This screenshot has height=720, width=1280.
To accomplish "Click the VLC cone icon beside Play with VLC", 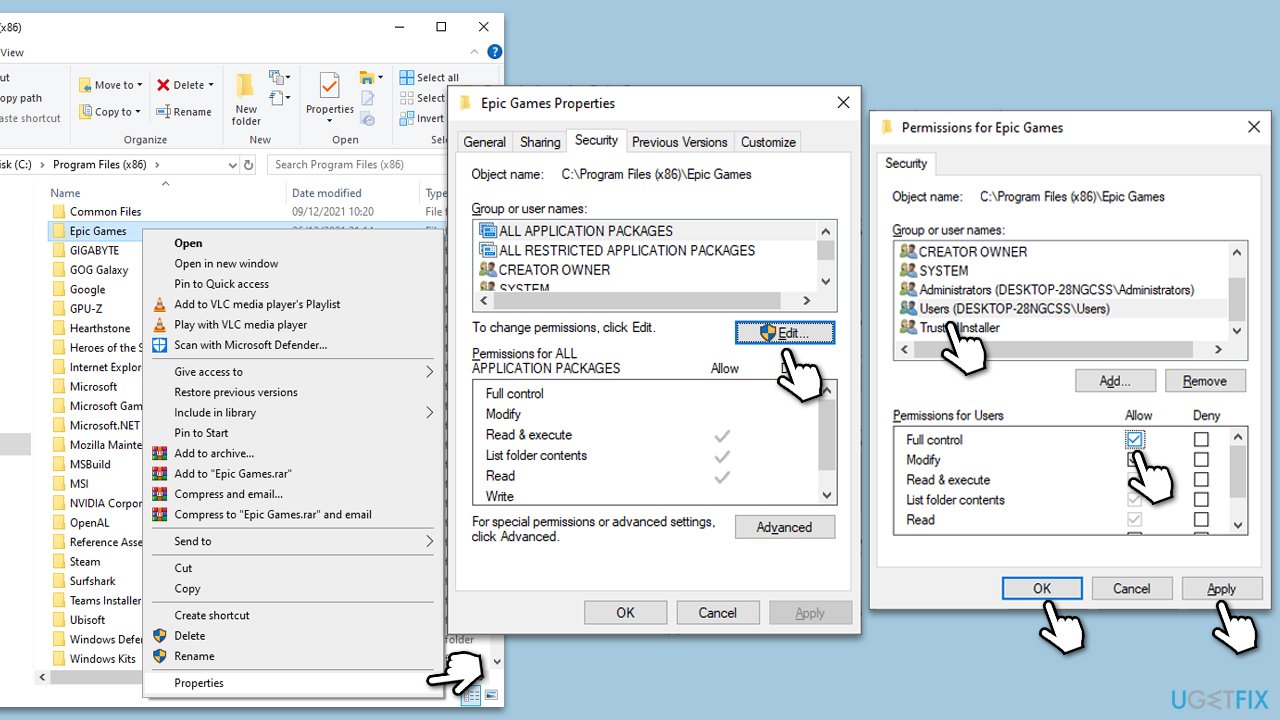I will 159,324.
